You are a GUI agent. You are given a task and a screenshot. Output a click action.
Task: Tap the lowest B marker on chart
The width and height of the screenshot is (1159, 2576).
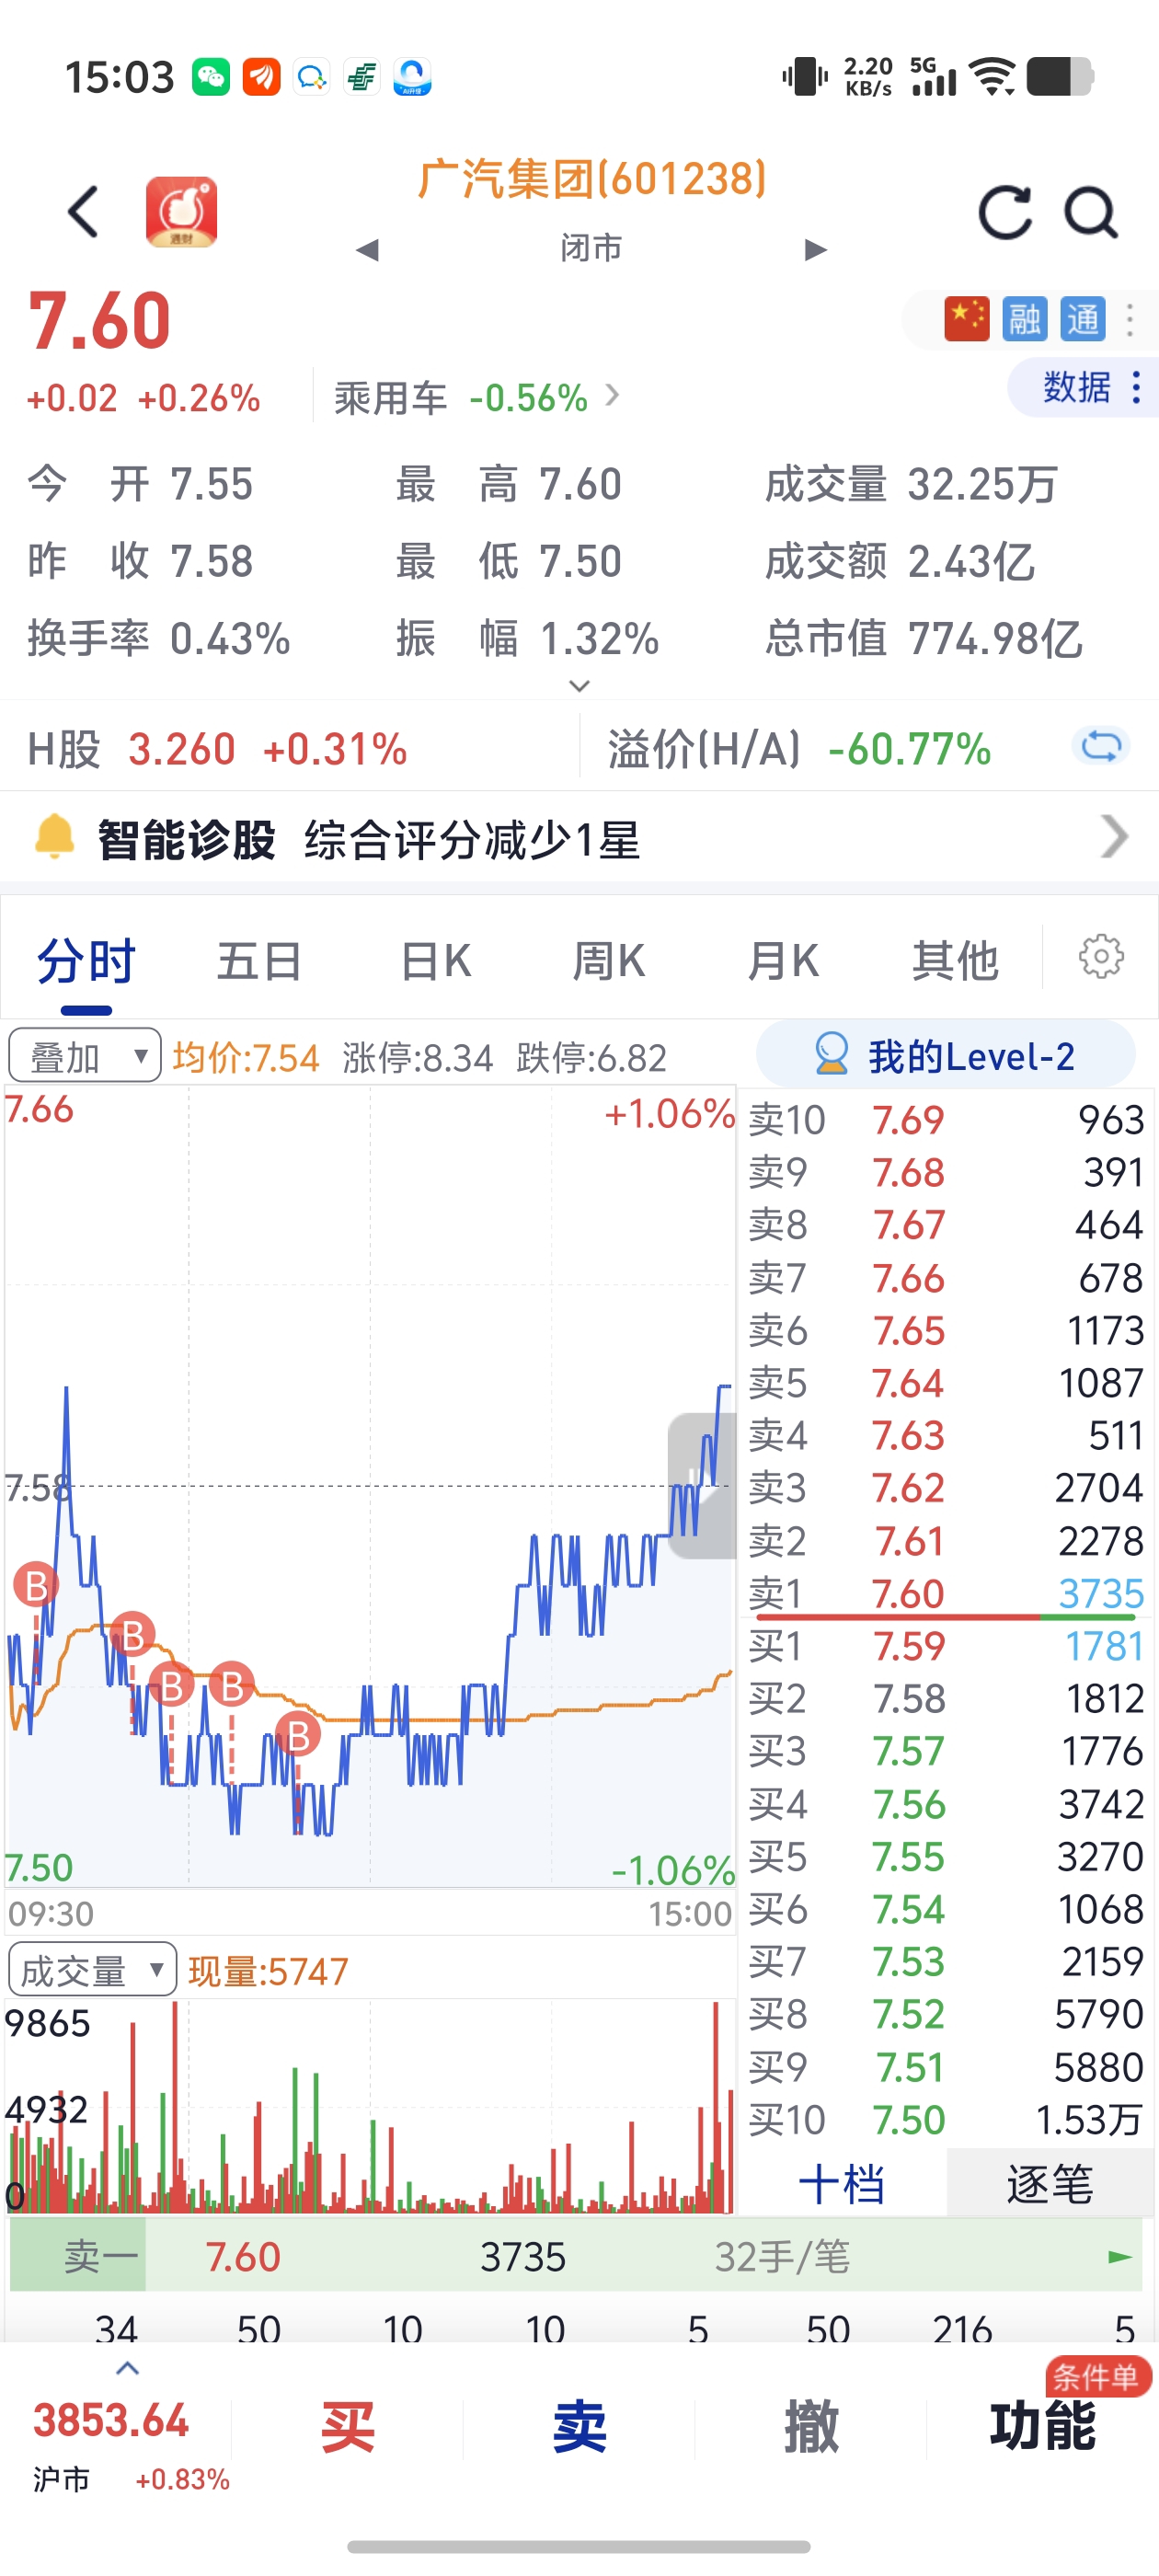pyautogui.click(x=298, y=1735)
